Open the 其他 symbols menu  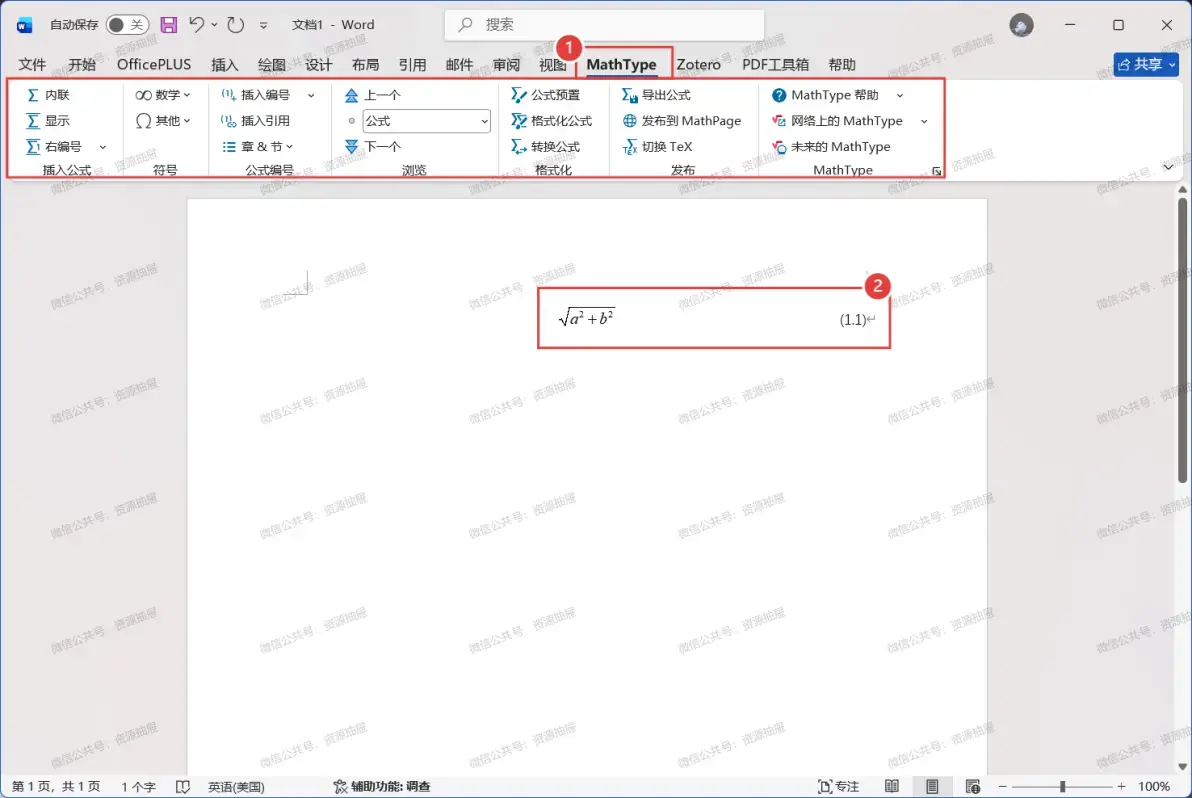(x=163, y=121)
